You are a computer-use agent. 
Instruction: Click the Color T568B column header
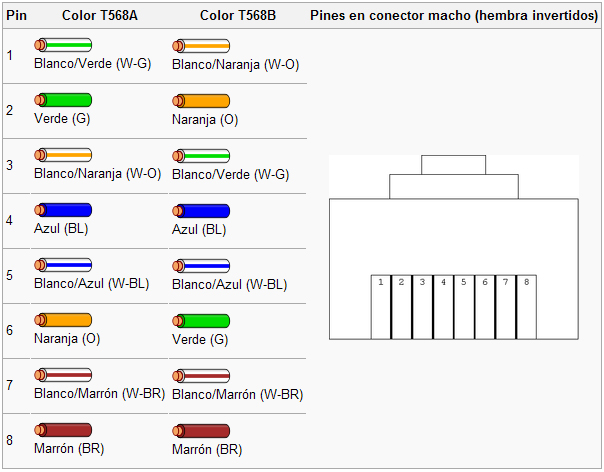coord(238,15)
